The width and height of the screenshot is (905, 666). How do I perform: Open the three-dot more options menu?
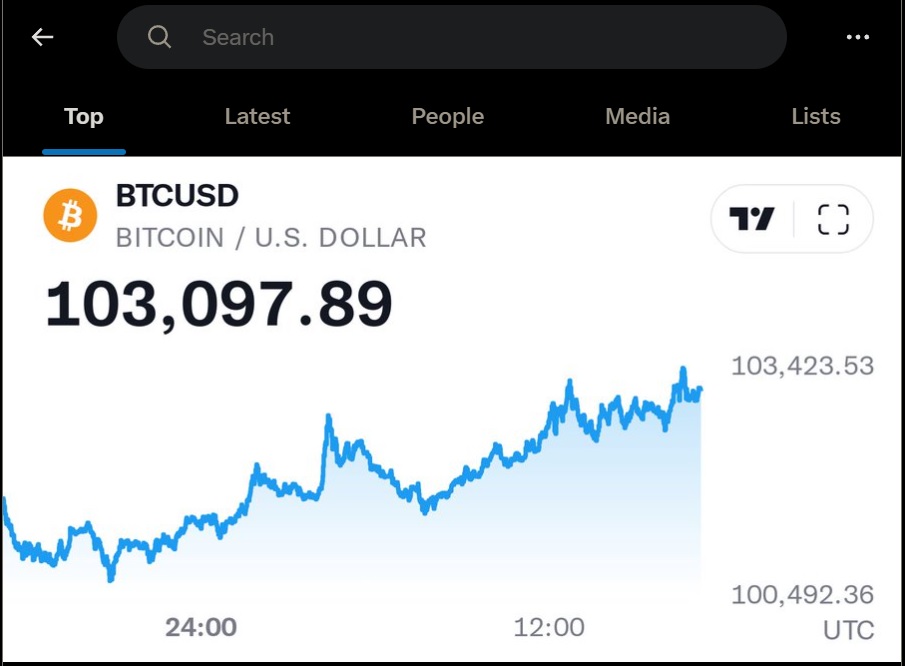(857, 38)
